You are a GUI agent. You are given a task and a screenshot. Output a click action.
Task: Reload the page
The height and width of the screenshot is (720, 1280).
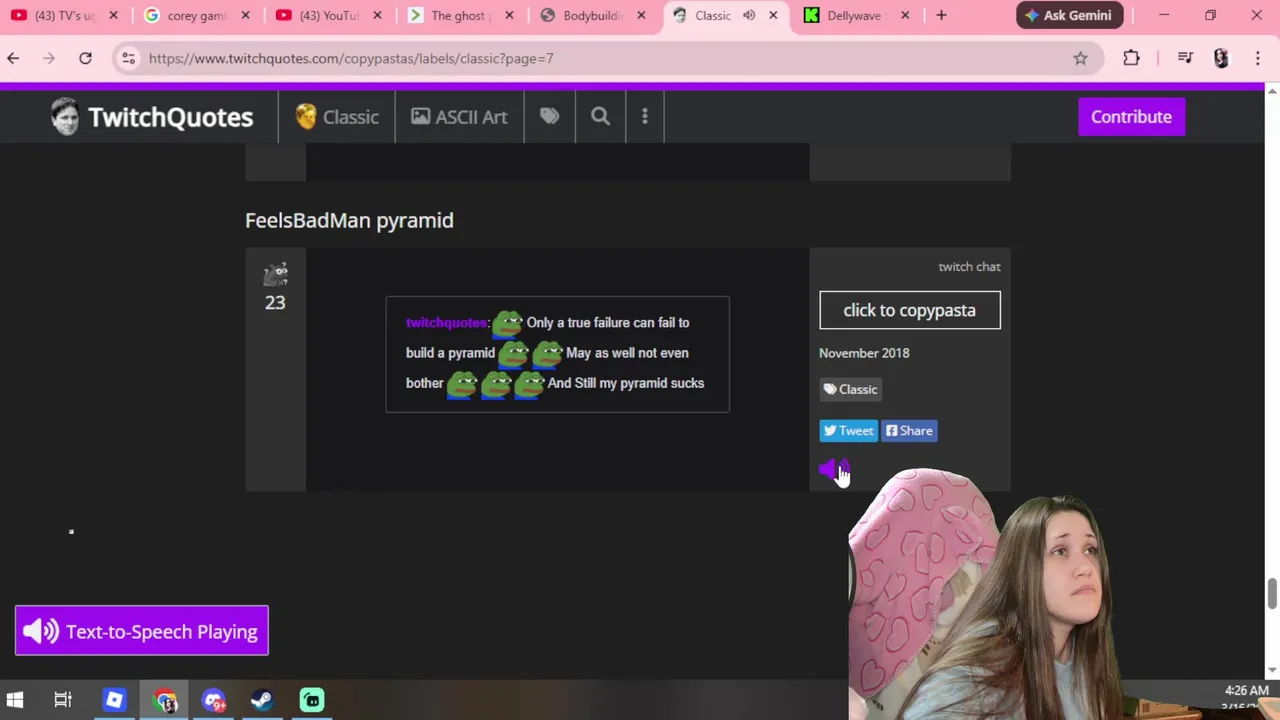tap(85, 58)
